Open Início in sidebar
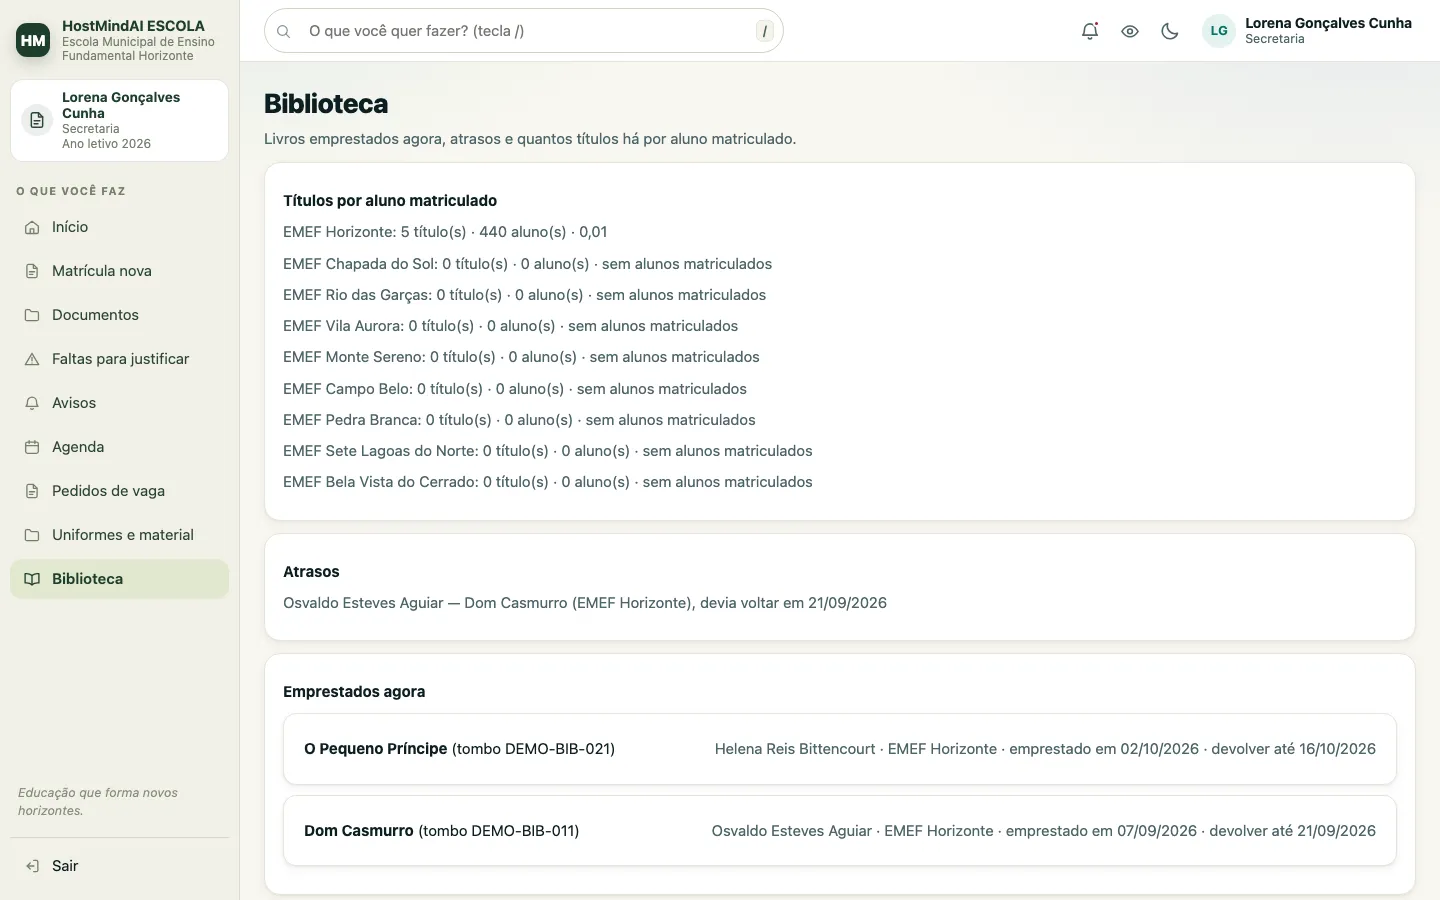Screen dimensions: 1440x900 [x=120, y=227]
